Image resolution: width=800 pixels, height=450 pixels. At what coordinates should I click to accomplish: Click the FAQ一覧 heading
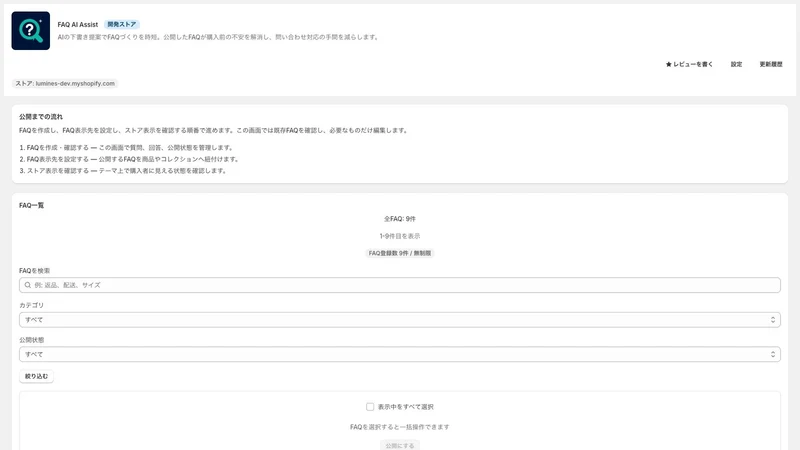[x=32, y=205]
